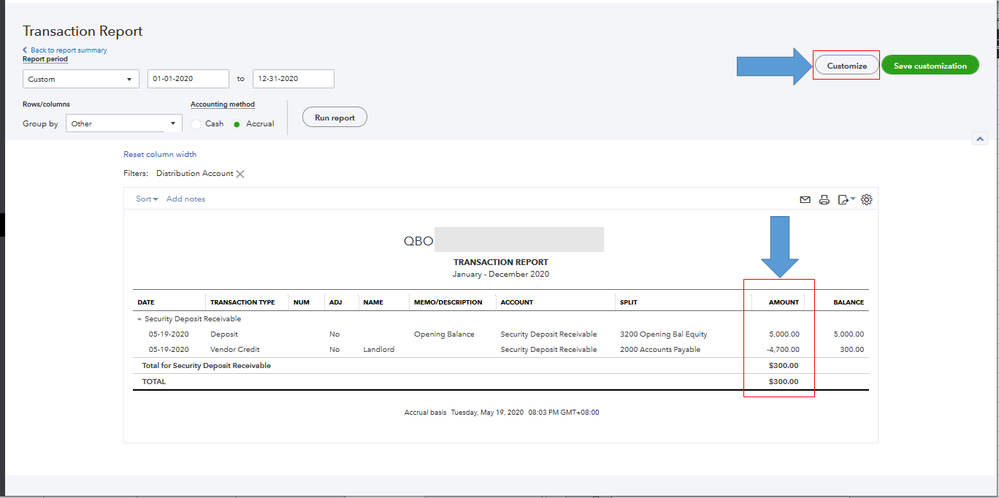Click the email report envelope icon
The width and height of the screenshot is (999, 498).
click(x=805, y=200)
